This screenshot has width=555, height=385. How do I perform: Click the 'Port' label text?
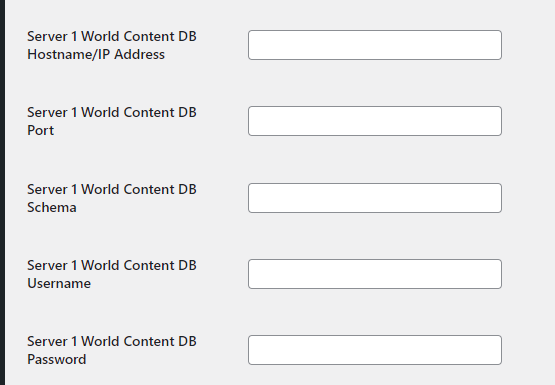pos(40,131)
